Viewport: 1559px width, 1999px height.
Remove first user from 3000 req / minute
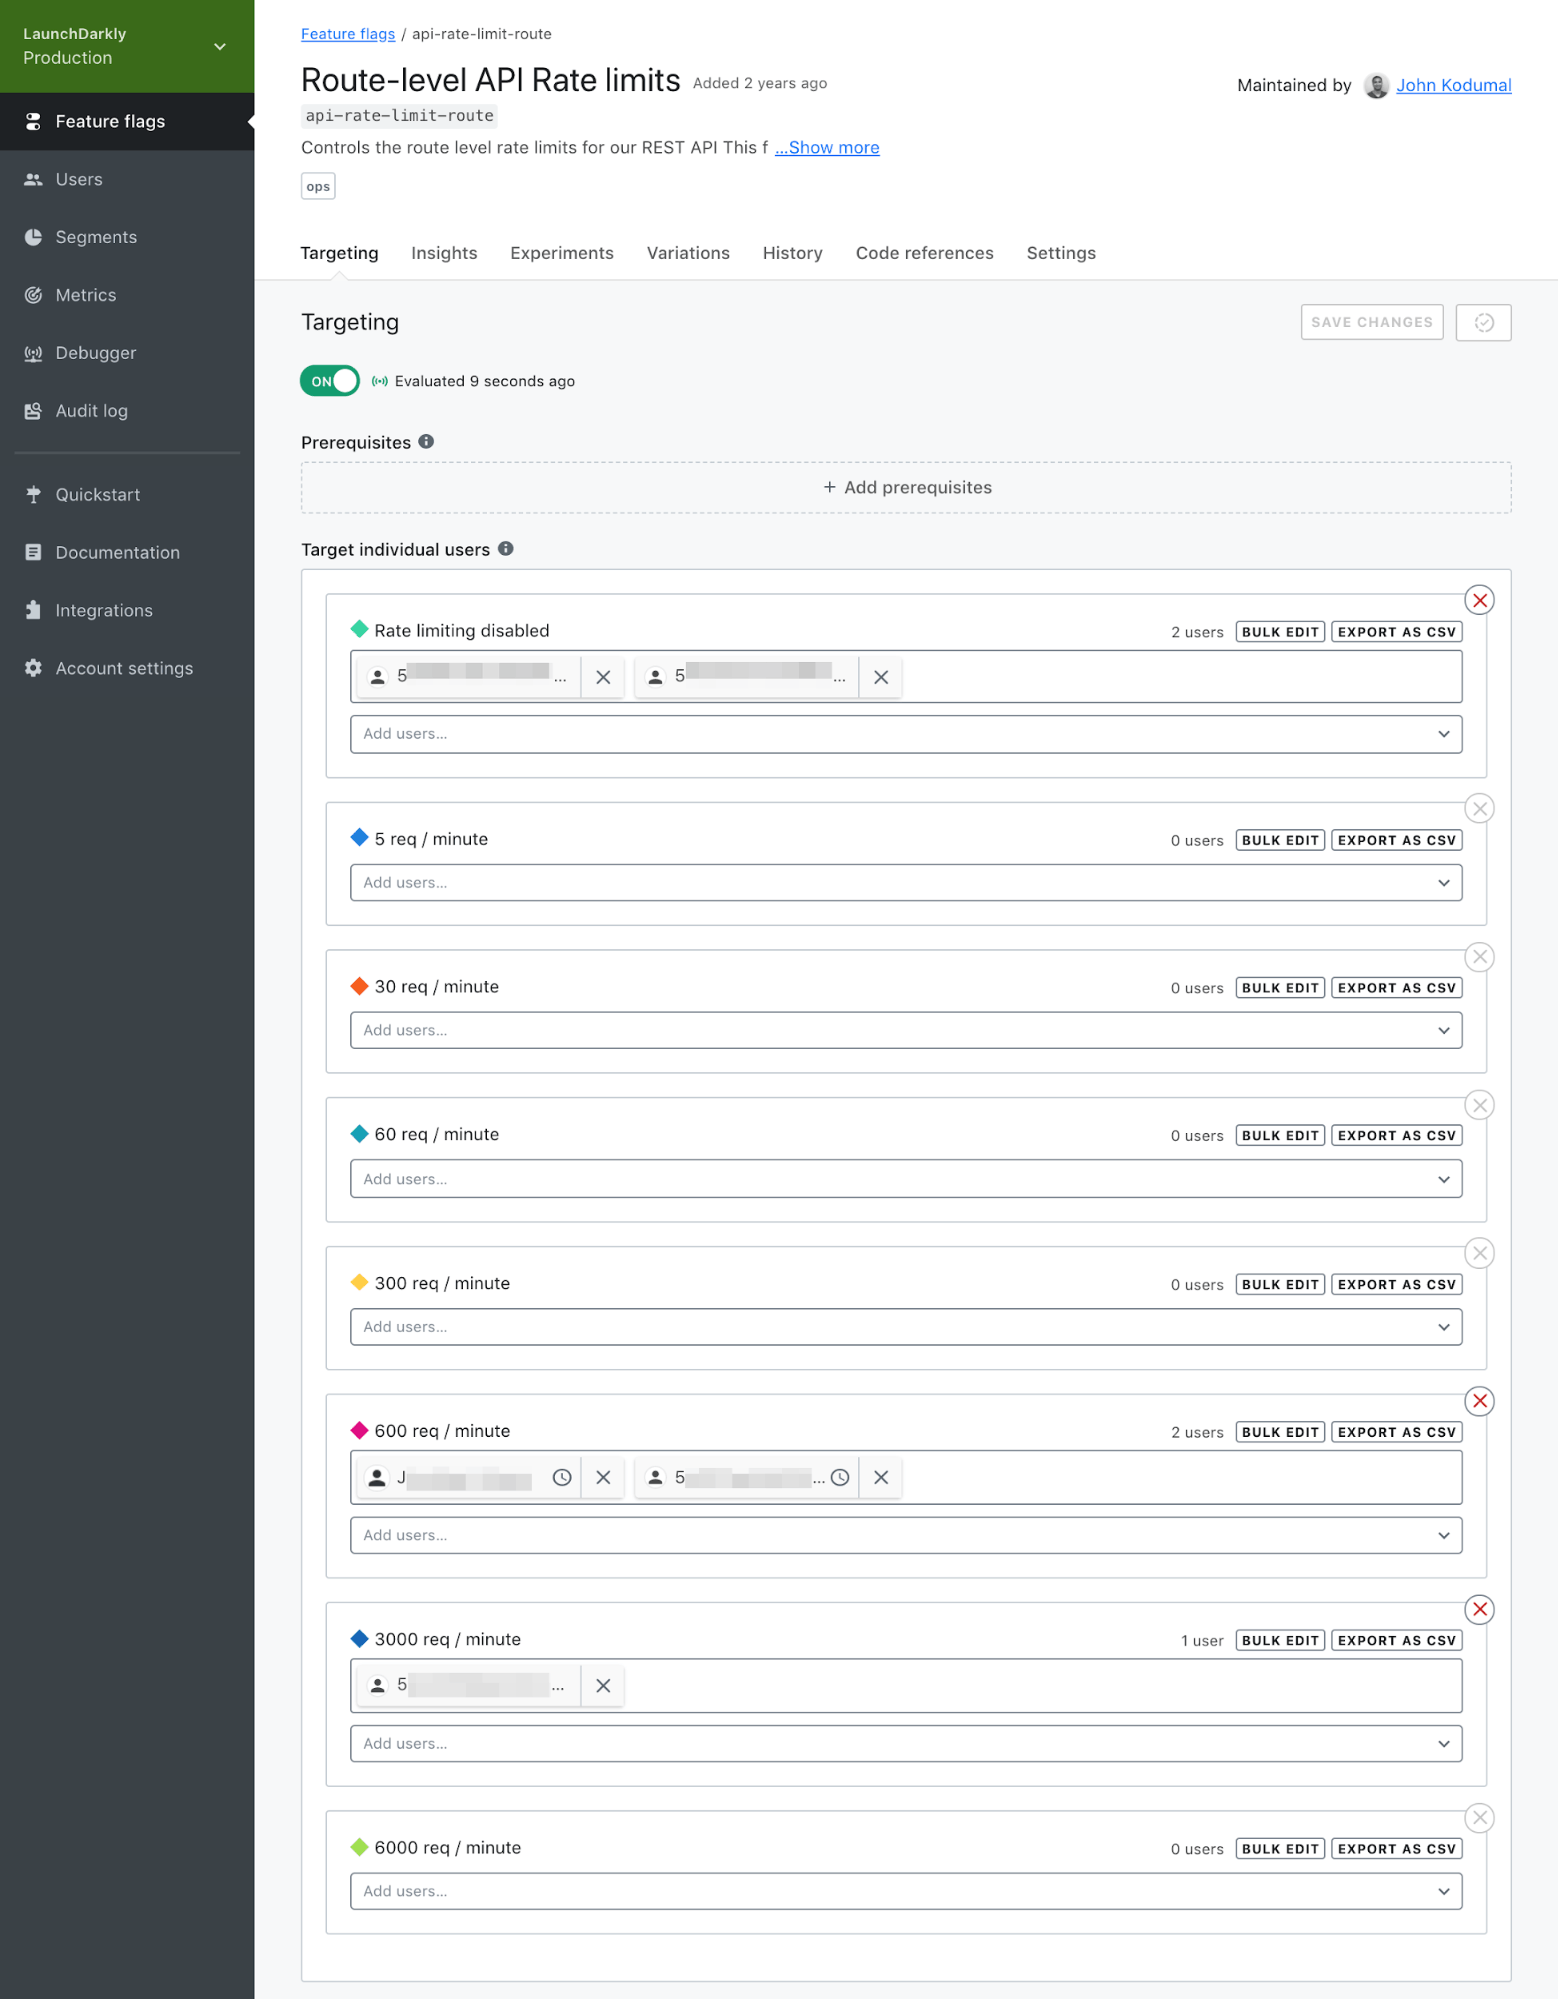(x=603, y=1685)
